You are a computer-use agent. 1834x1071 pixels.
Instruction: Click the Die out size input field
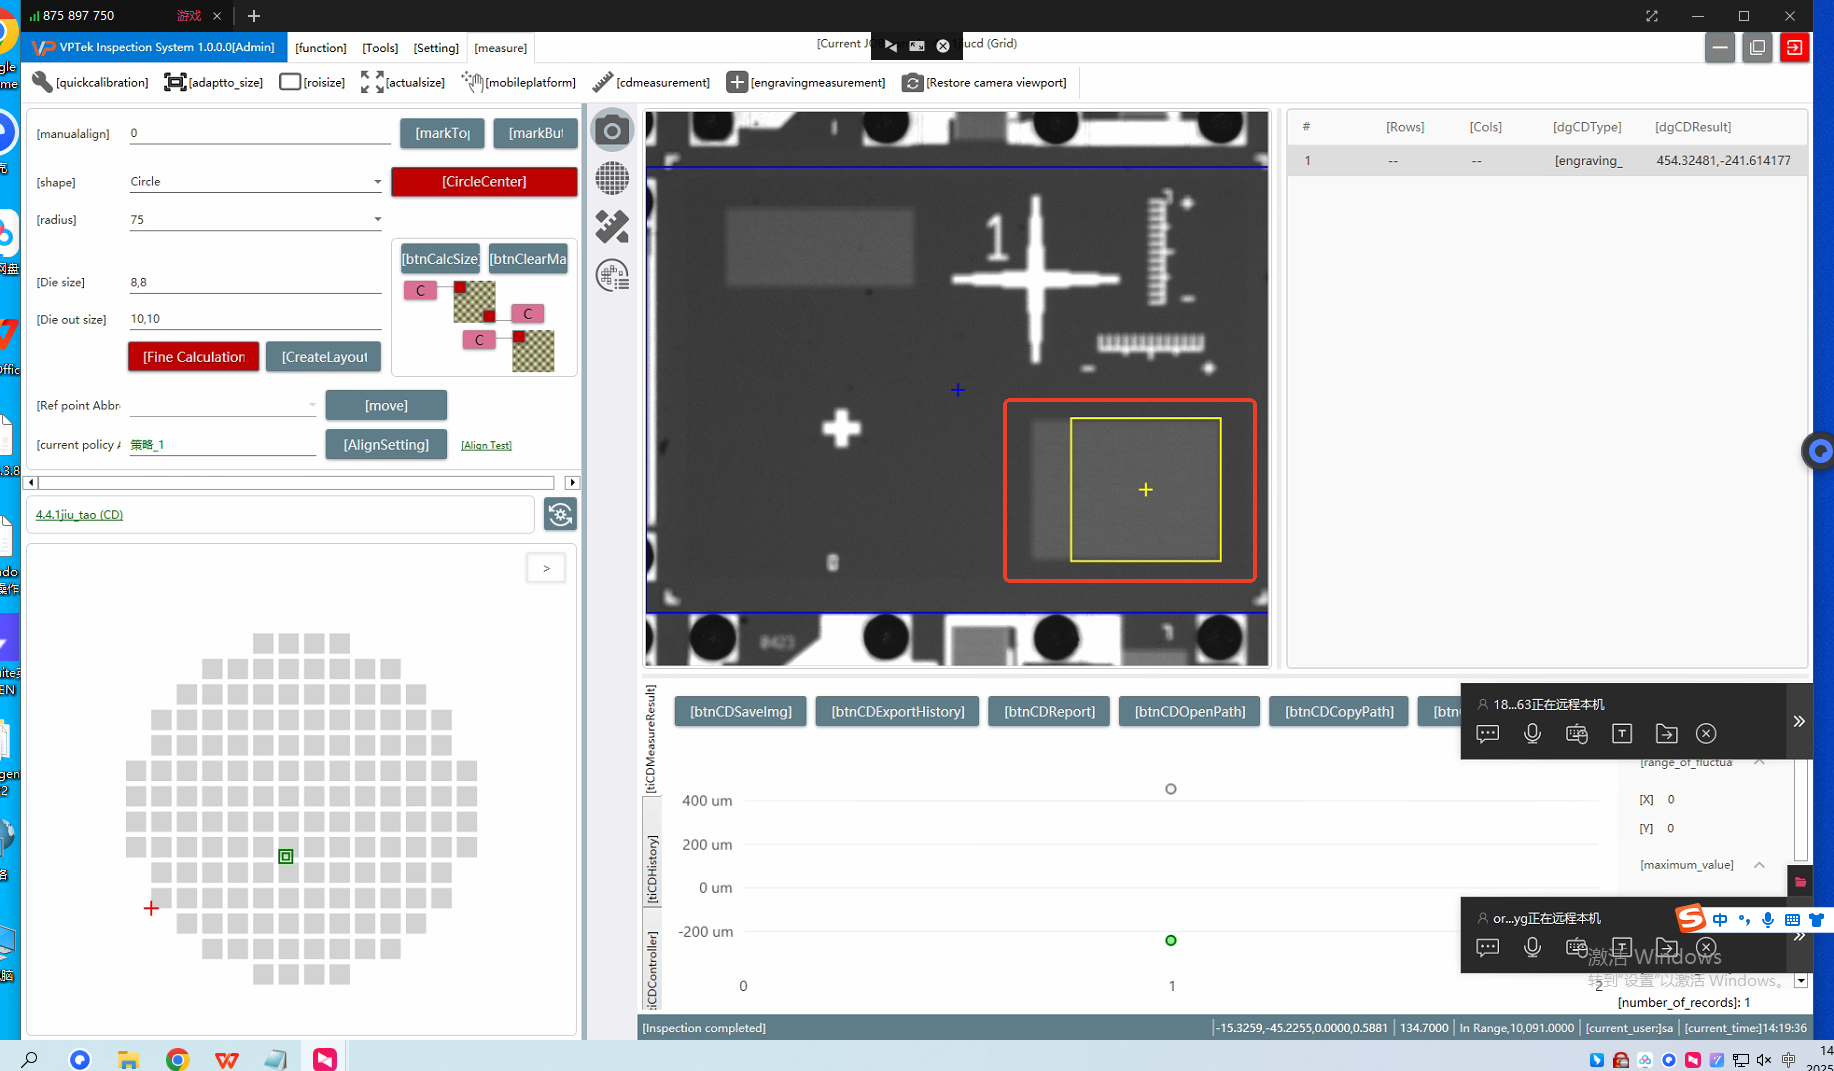click(x=255, y=319)
